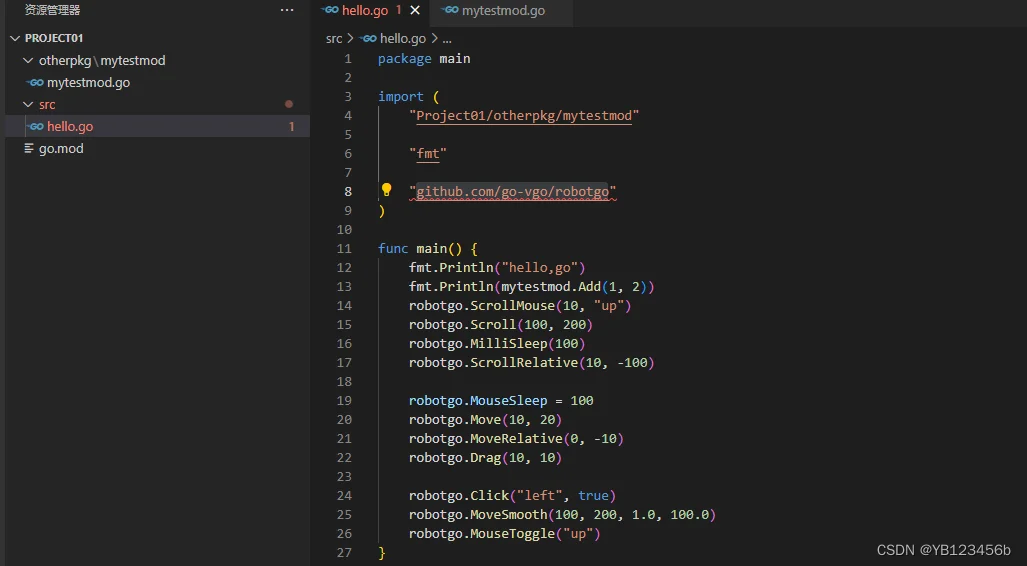
Task: Click robotgo.MoveRelative(0, -10) line
Action: pyautogui.click(x=516, y=438)
